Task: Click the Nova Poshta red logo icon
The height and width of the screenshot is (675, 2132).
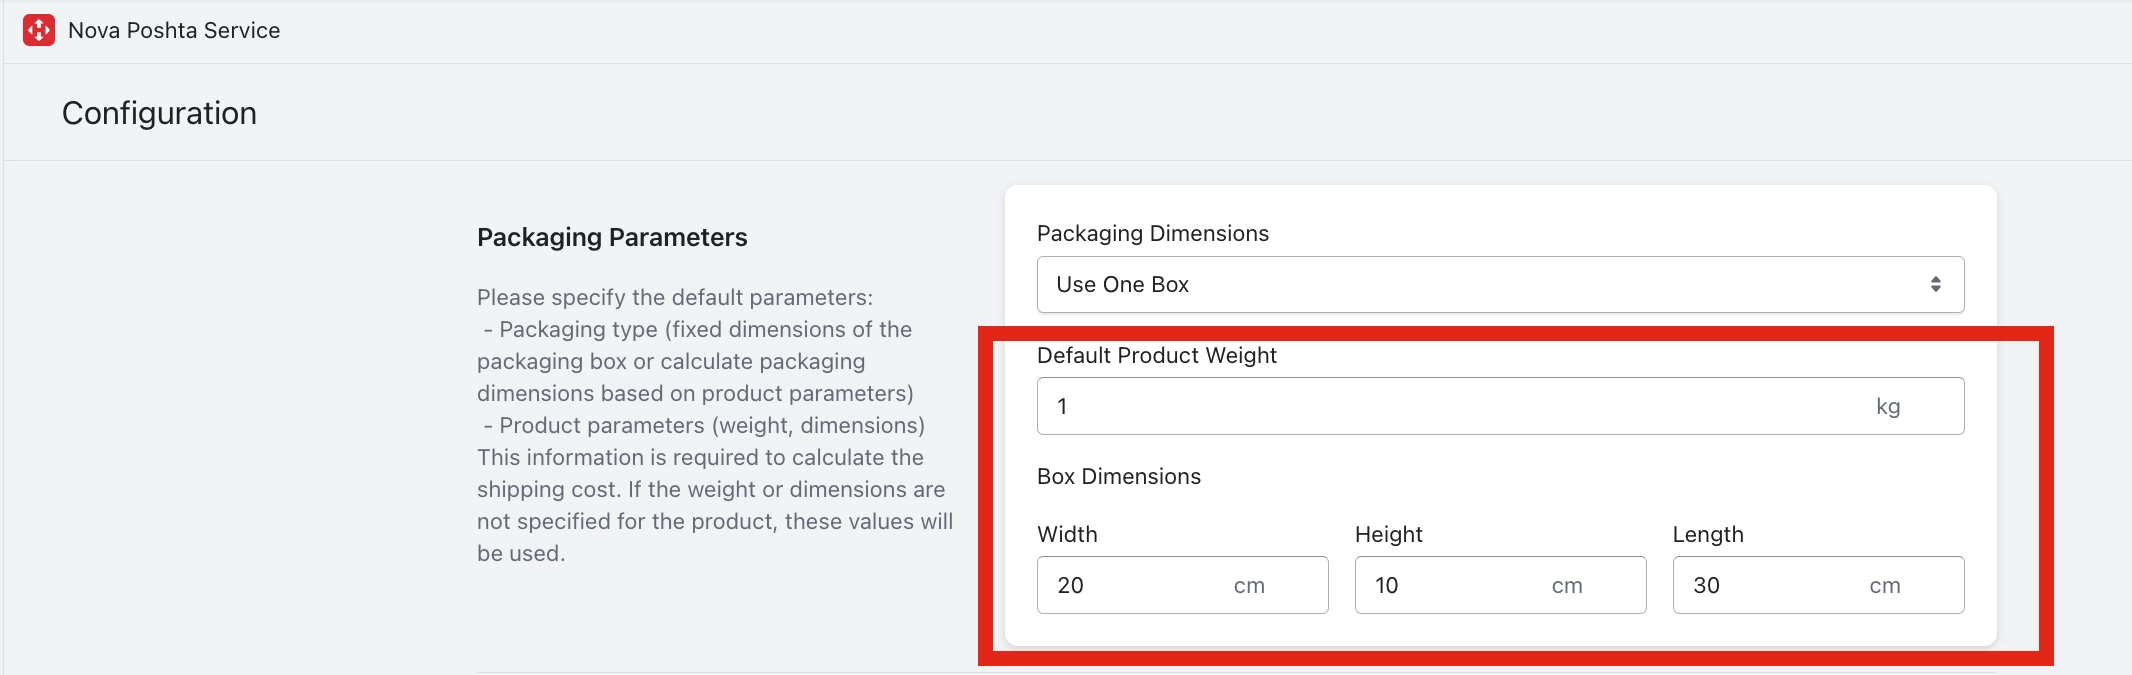Action: pyautogui.click(x=39, y=30)
